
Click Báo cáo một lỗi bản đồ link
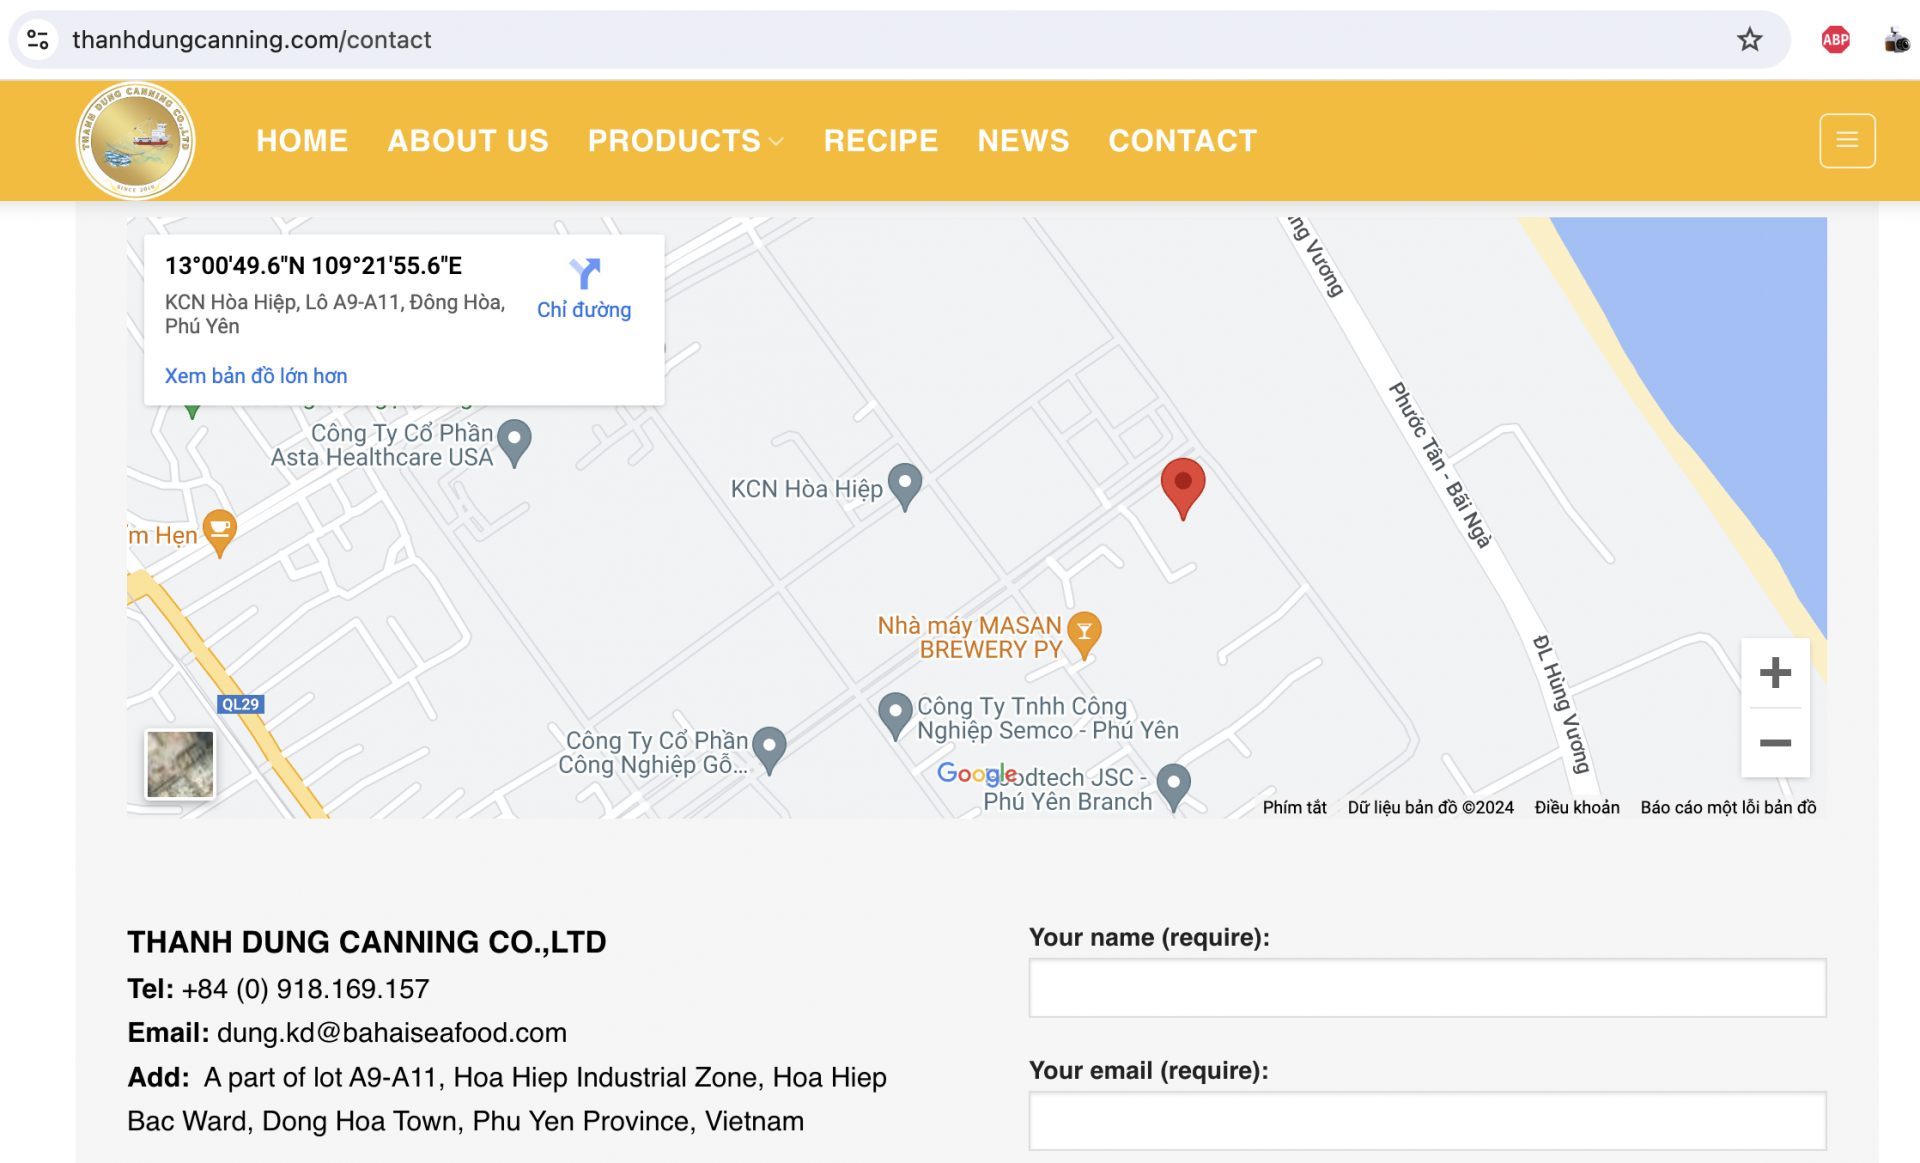(x=1727, y=807)
